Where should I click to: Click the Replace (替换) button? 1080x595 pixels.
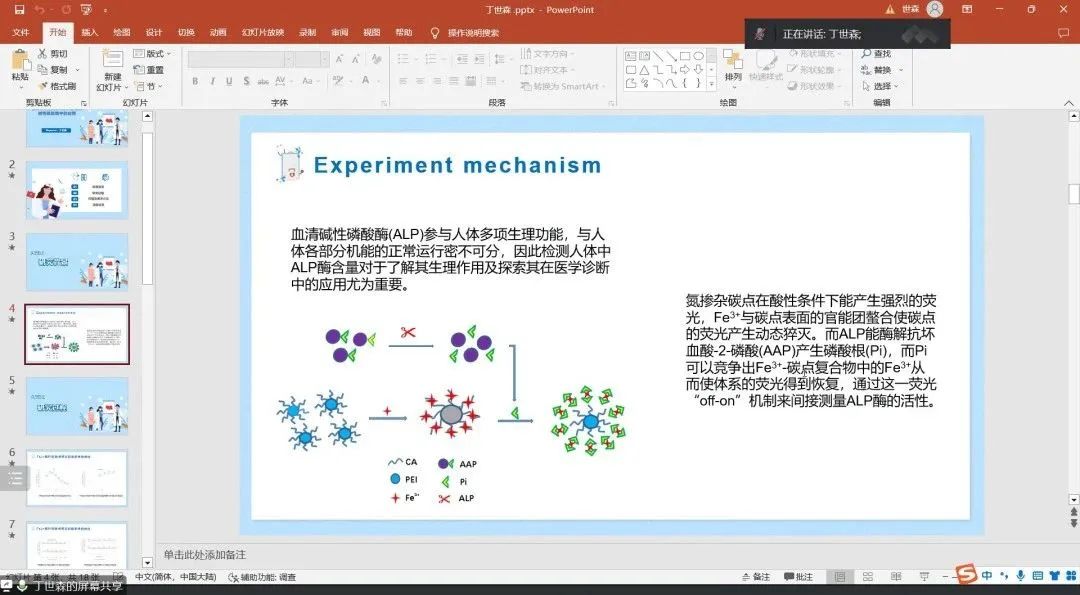click(882, 70)
